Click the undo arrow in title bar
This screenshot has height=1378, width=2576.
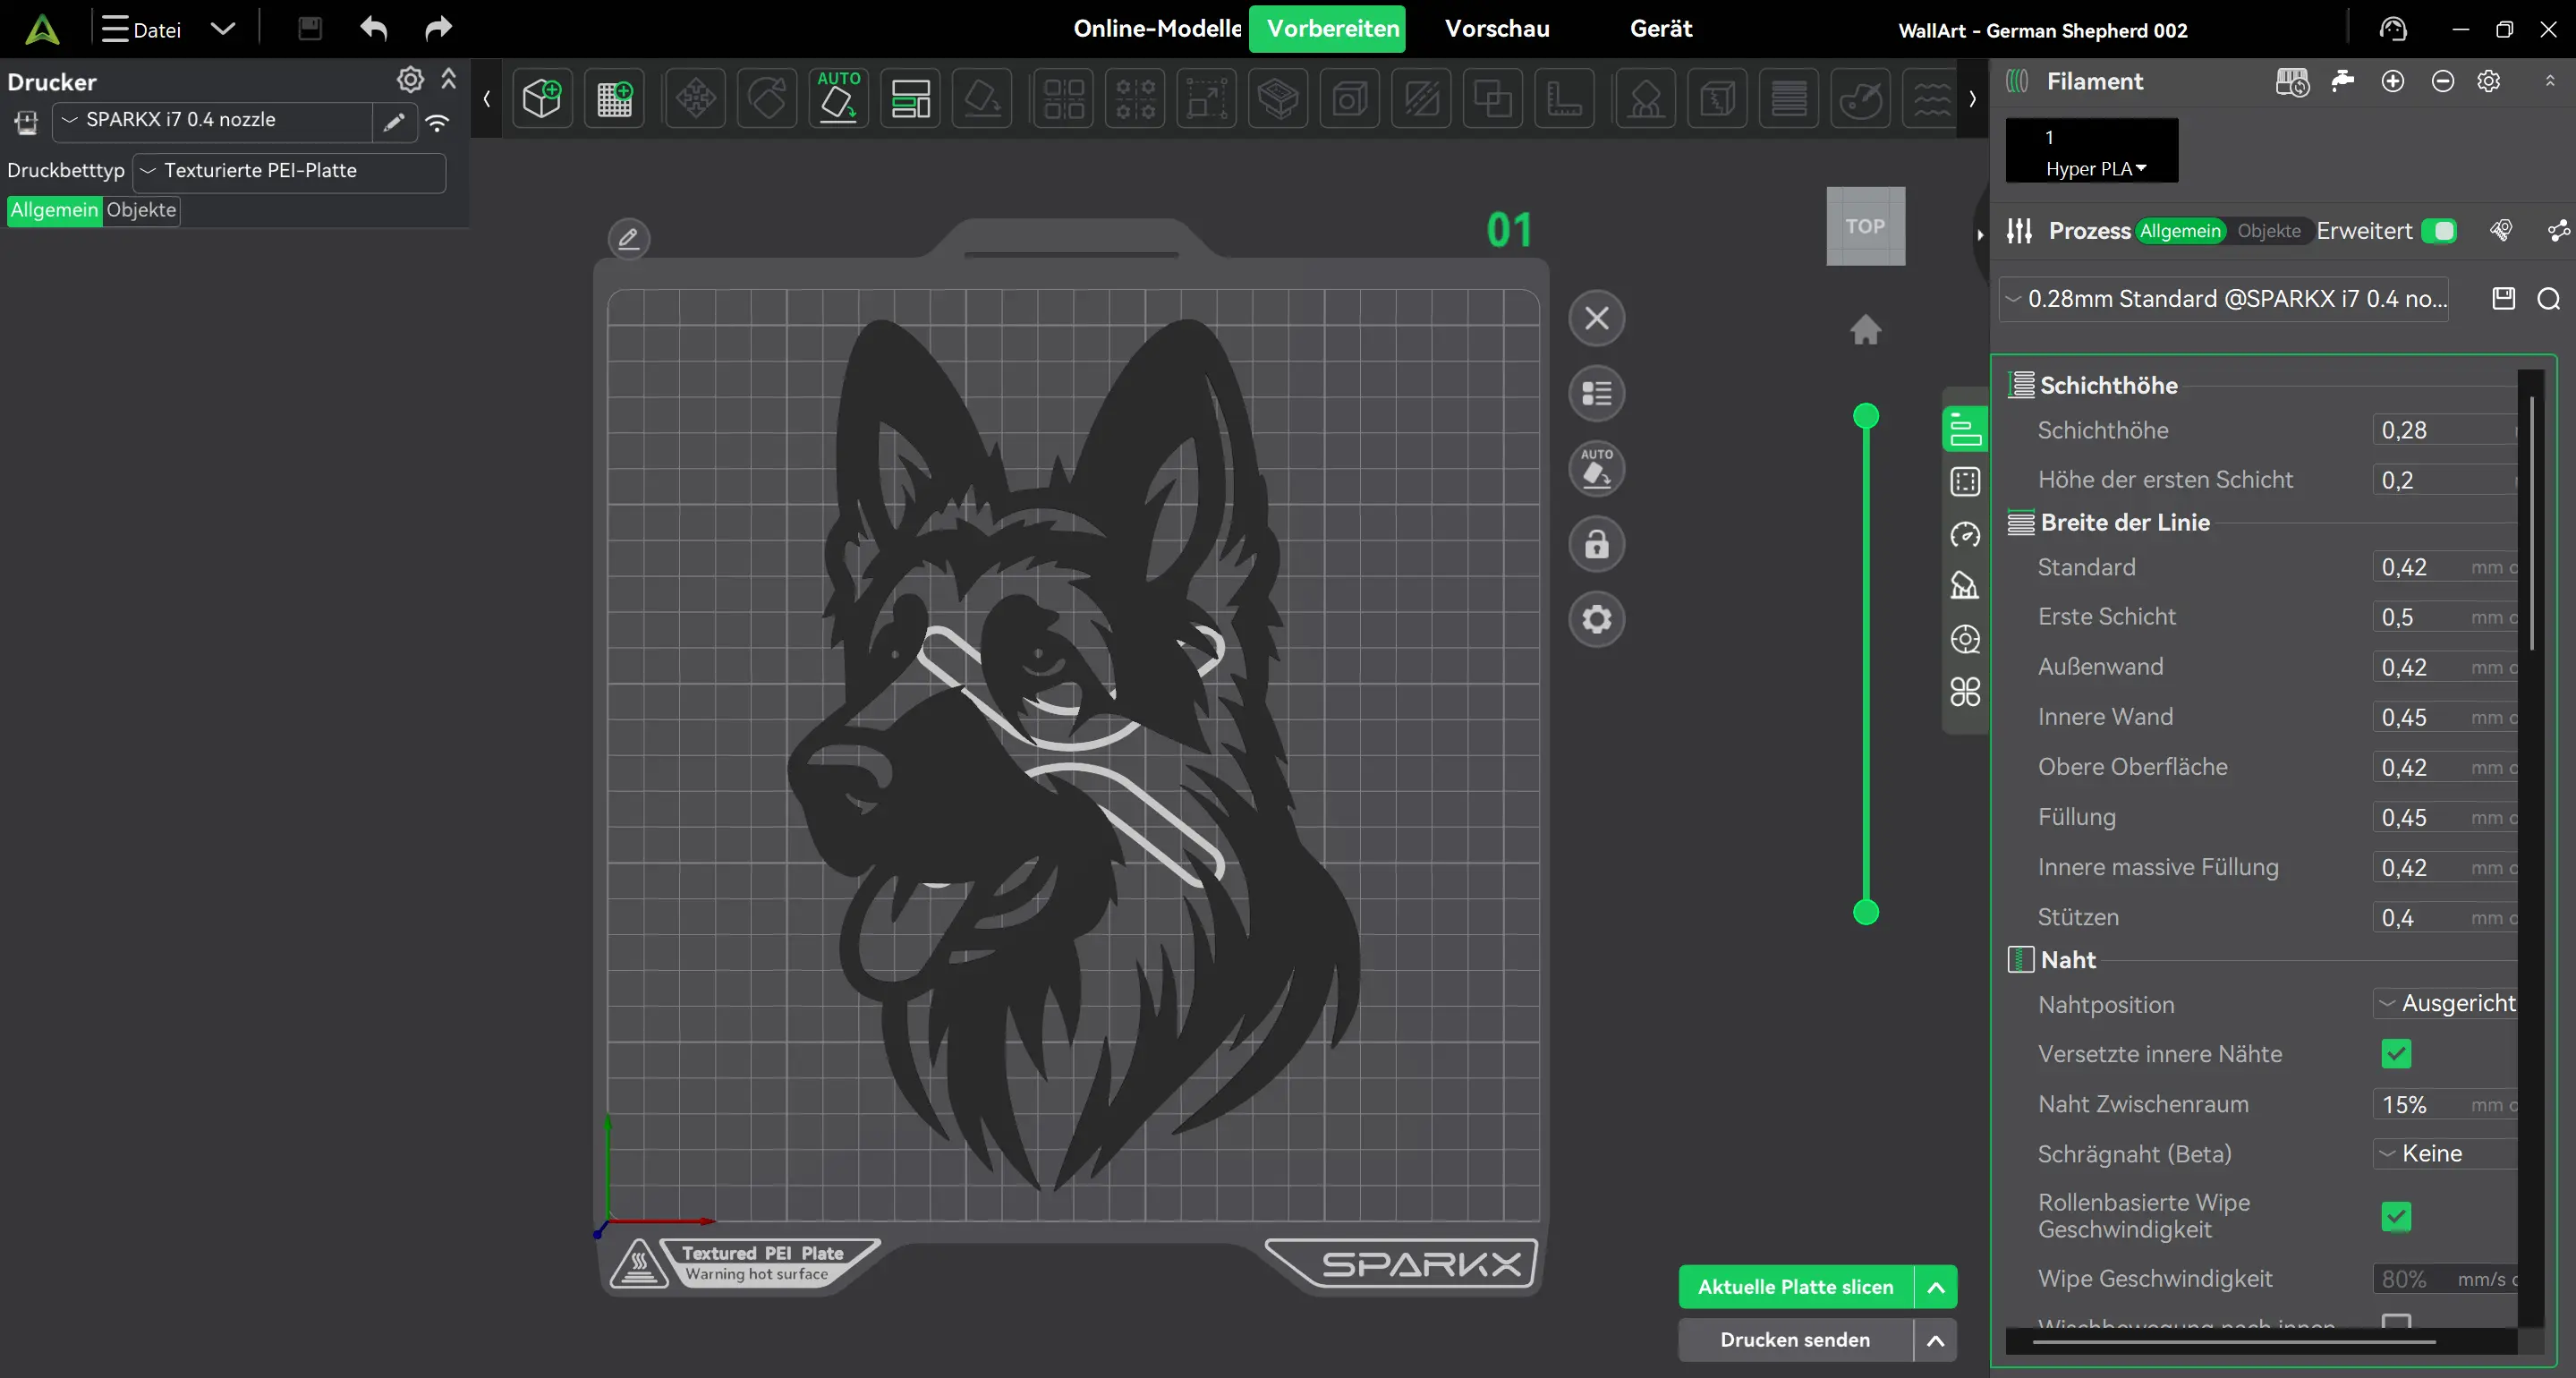coord(374,28)
